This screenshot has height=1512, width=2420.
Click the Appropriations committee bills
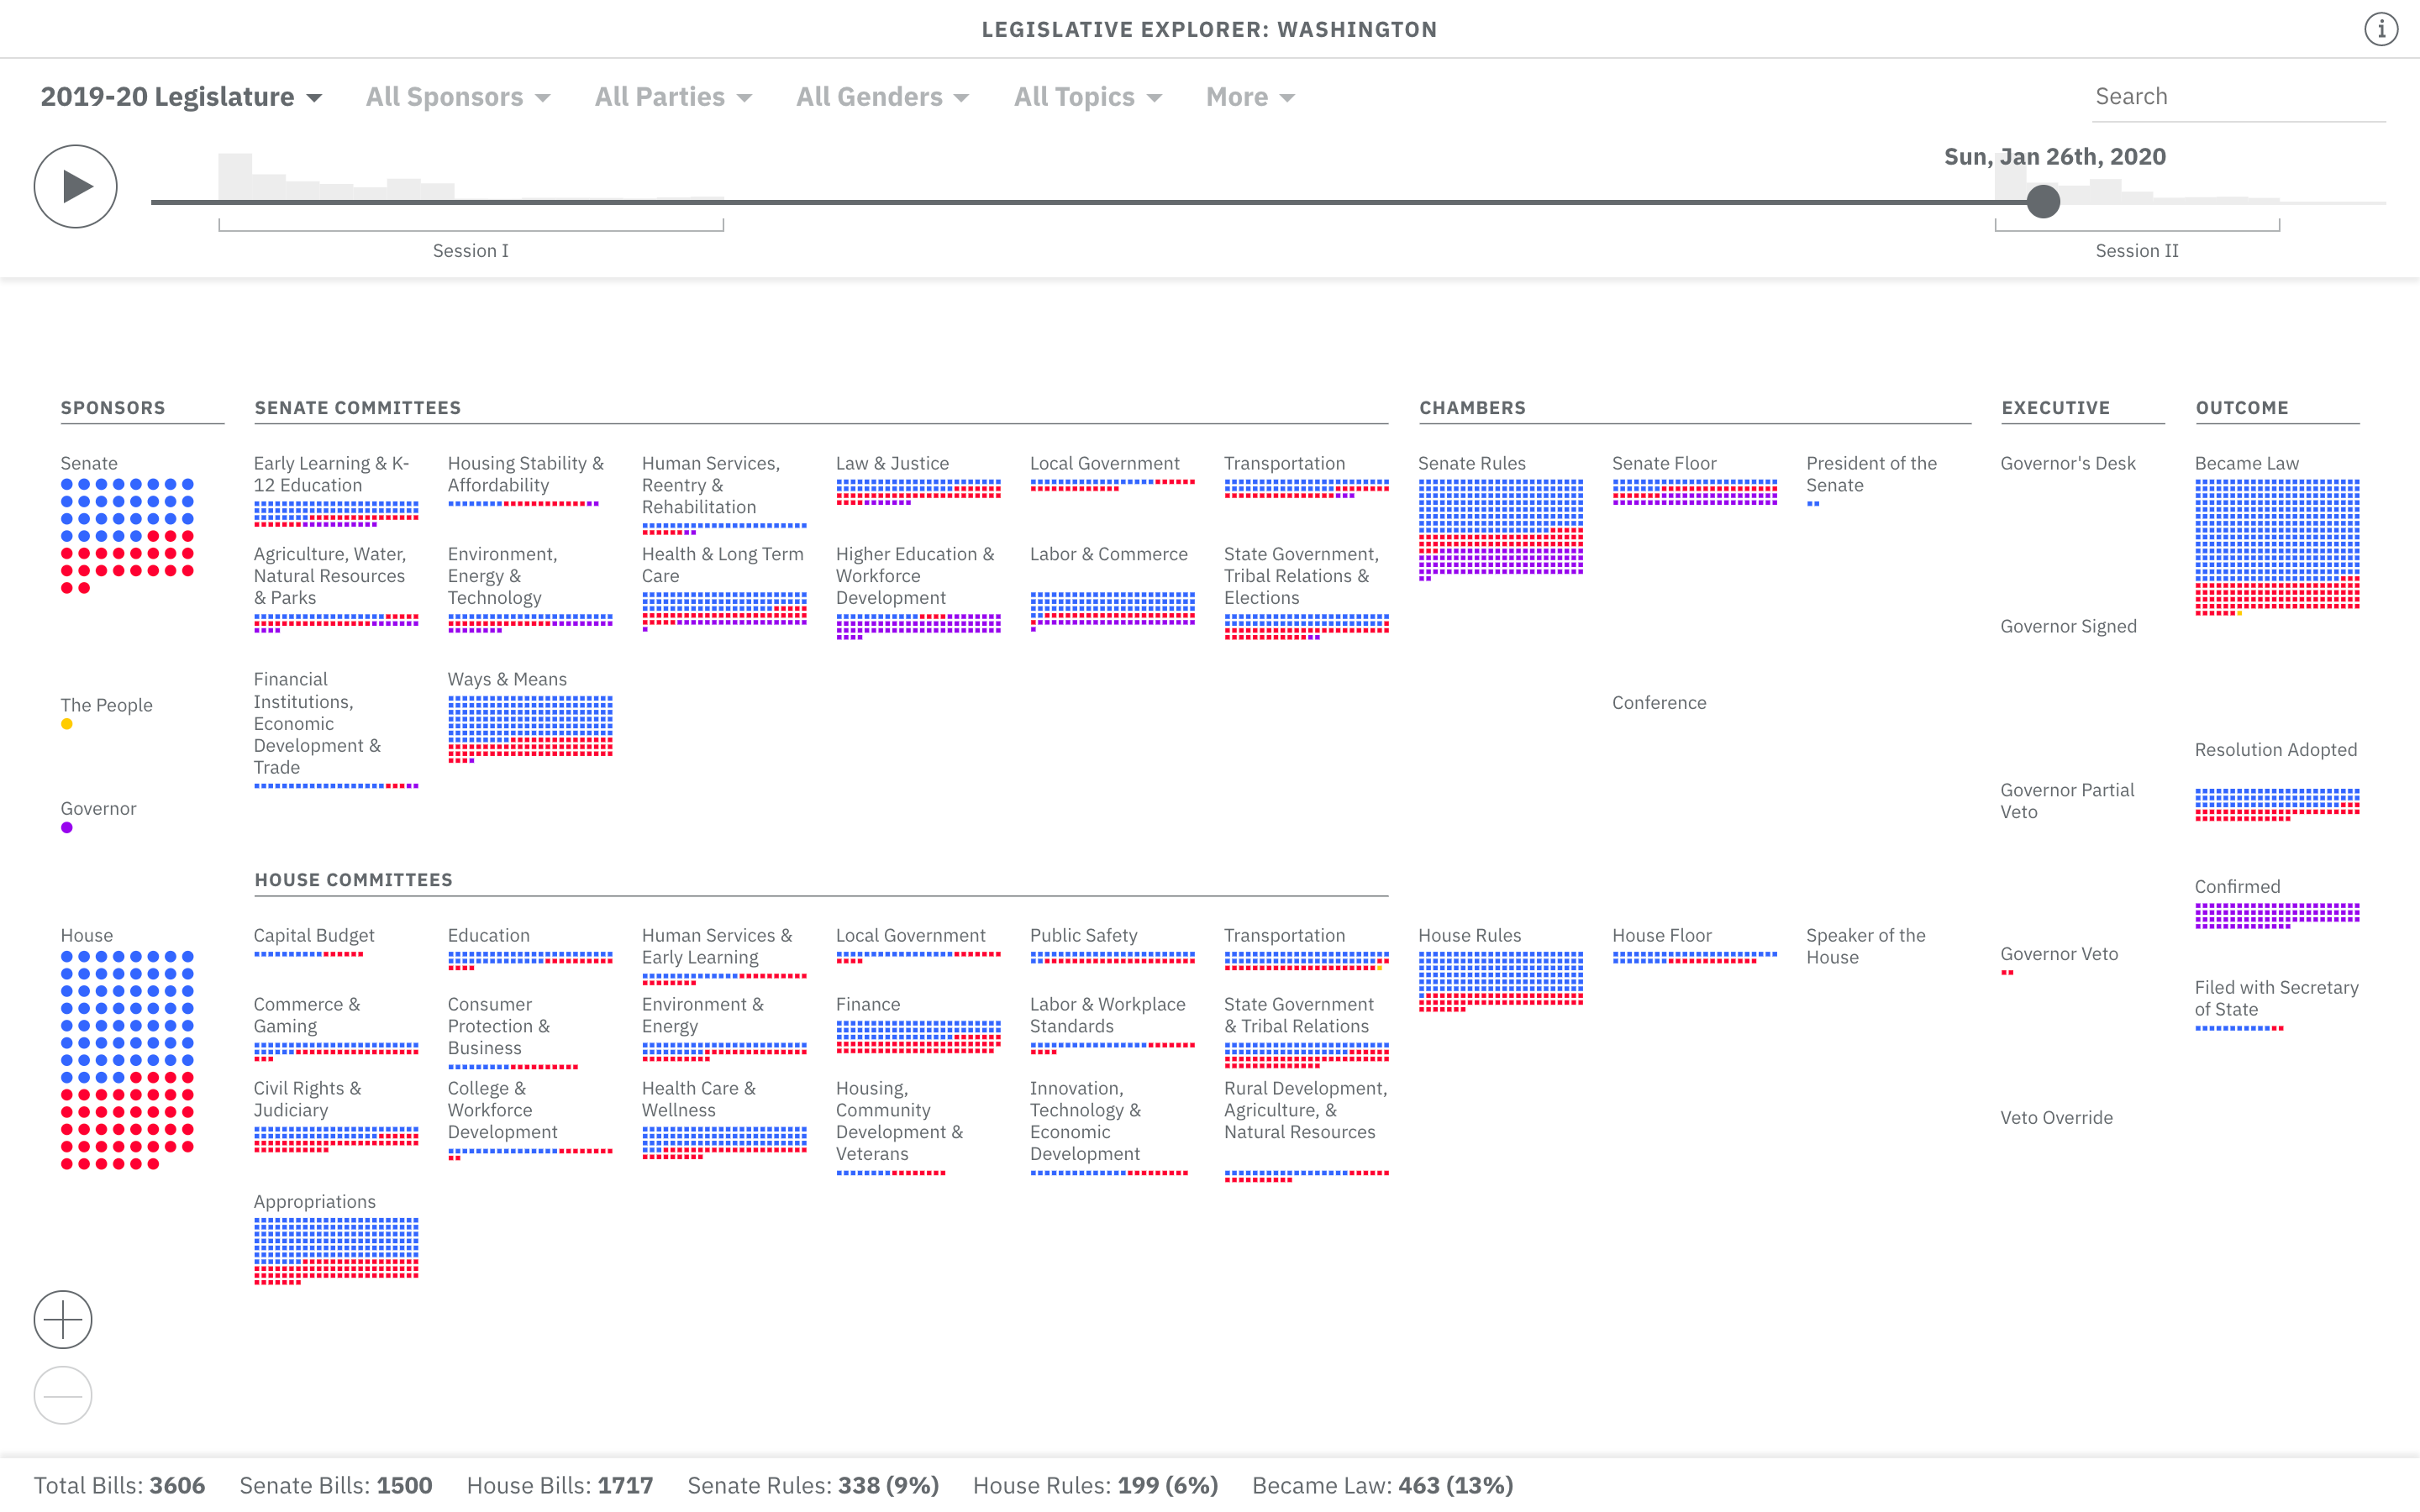336,1248
